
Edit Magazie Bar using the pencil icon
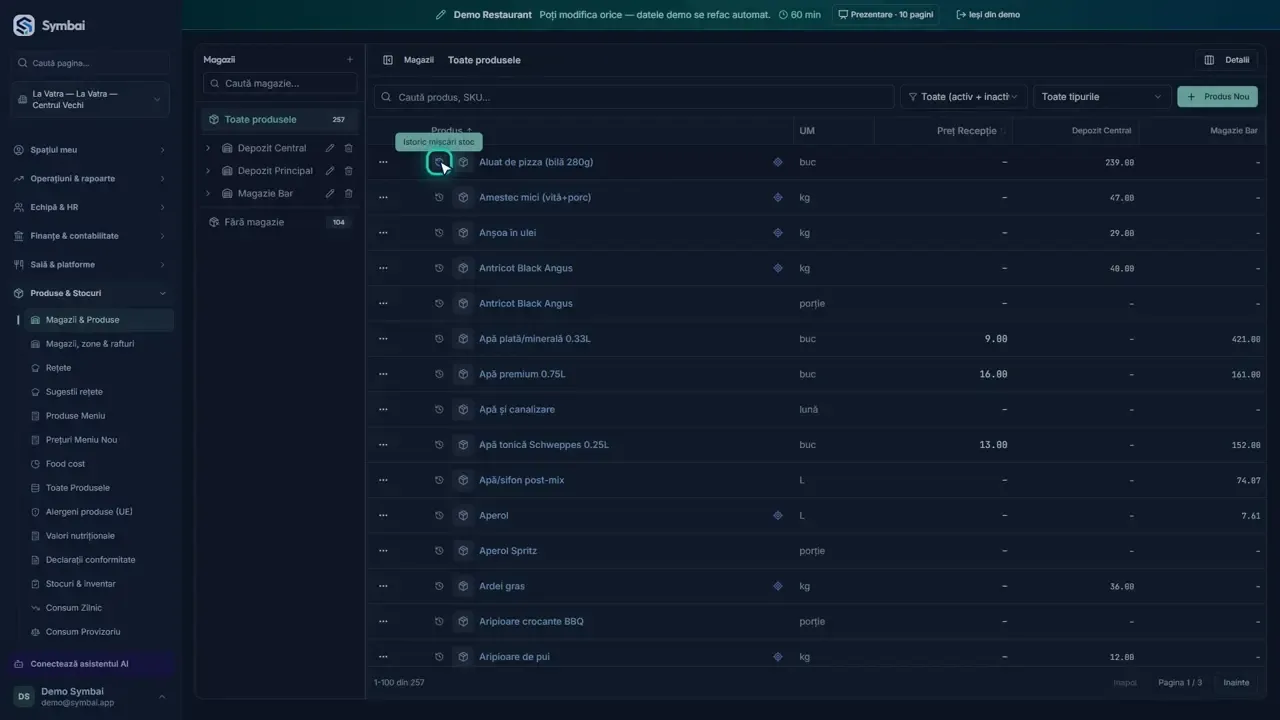tap(330, 194)
